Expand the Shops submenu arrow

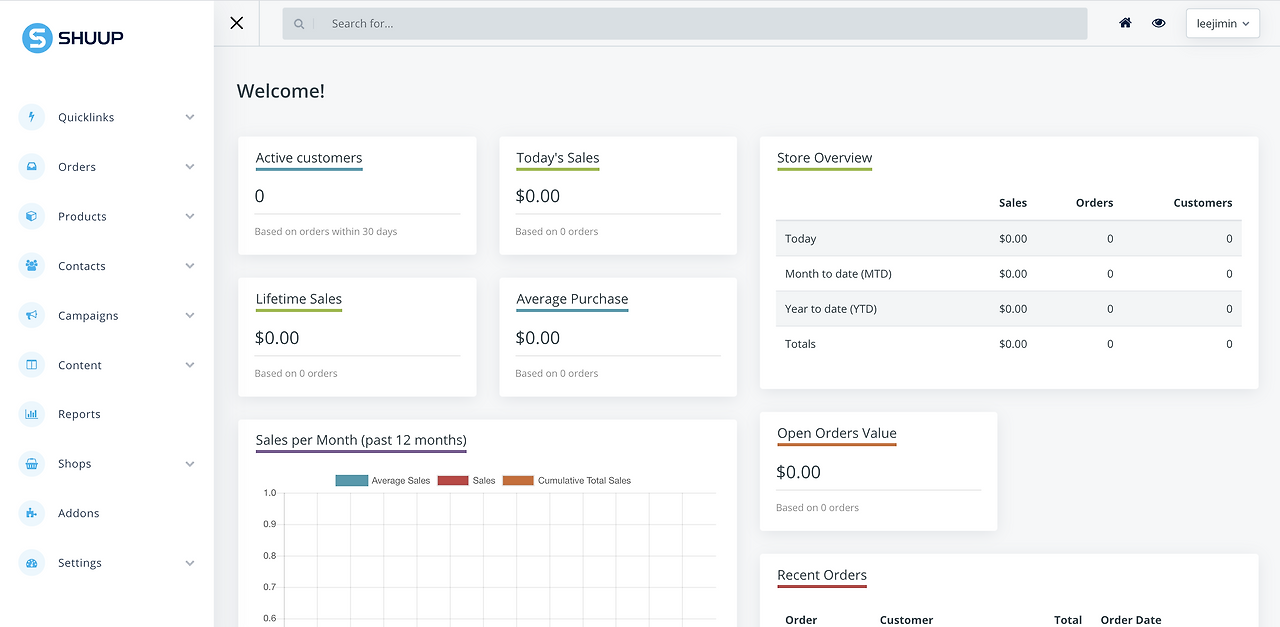coord(190,464)
